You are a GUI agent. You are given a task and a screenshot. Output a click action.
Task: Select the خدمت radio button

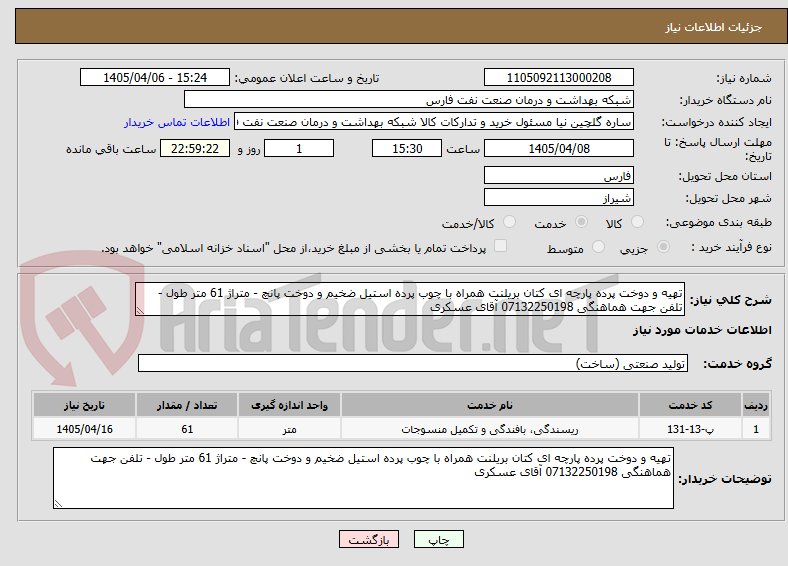point(581,222)
